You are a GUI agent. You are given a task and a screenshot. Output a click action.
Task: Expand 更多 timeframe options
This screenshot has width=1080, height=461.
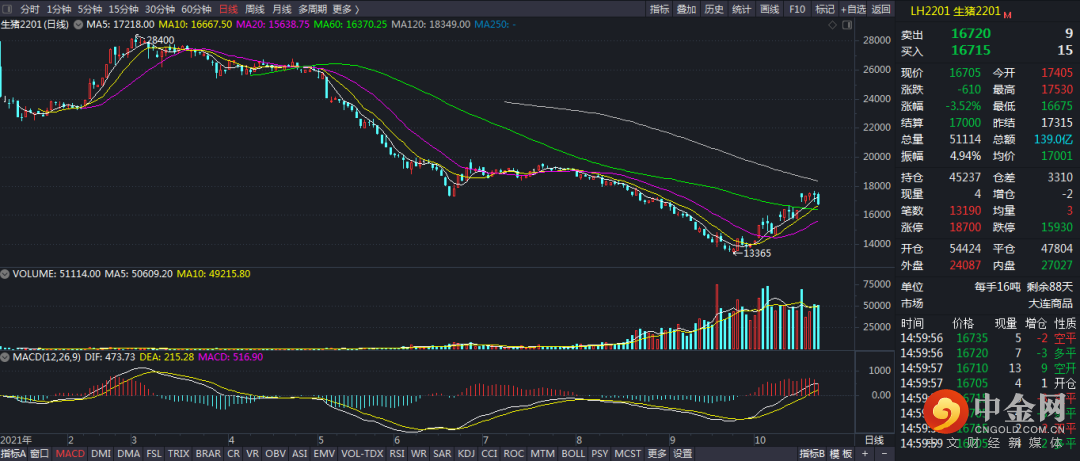342,8
